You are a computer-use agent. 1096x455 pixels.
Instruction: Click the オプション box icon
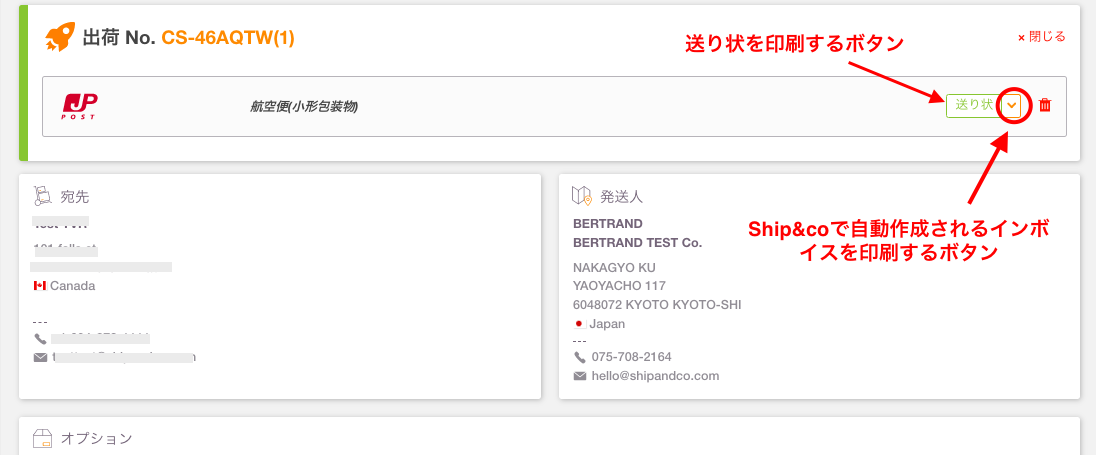(x=43, y=438)
